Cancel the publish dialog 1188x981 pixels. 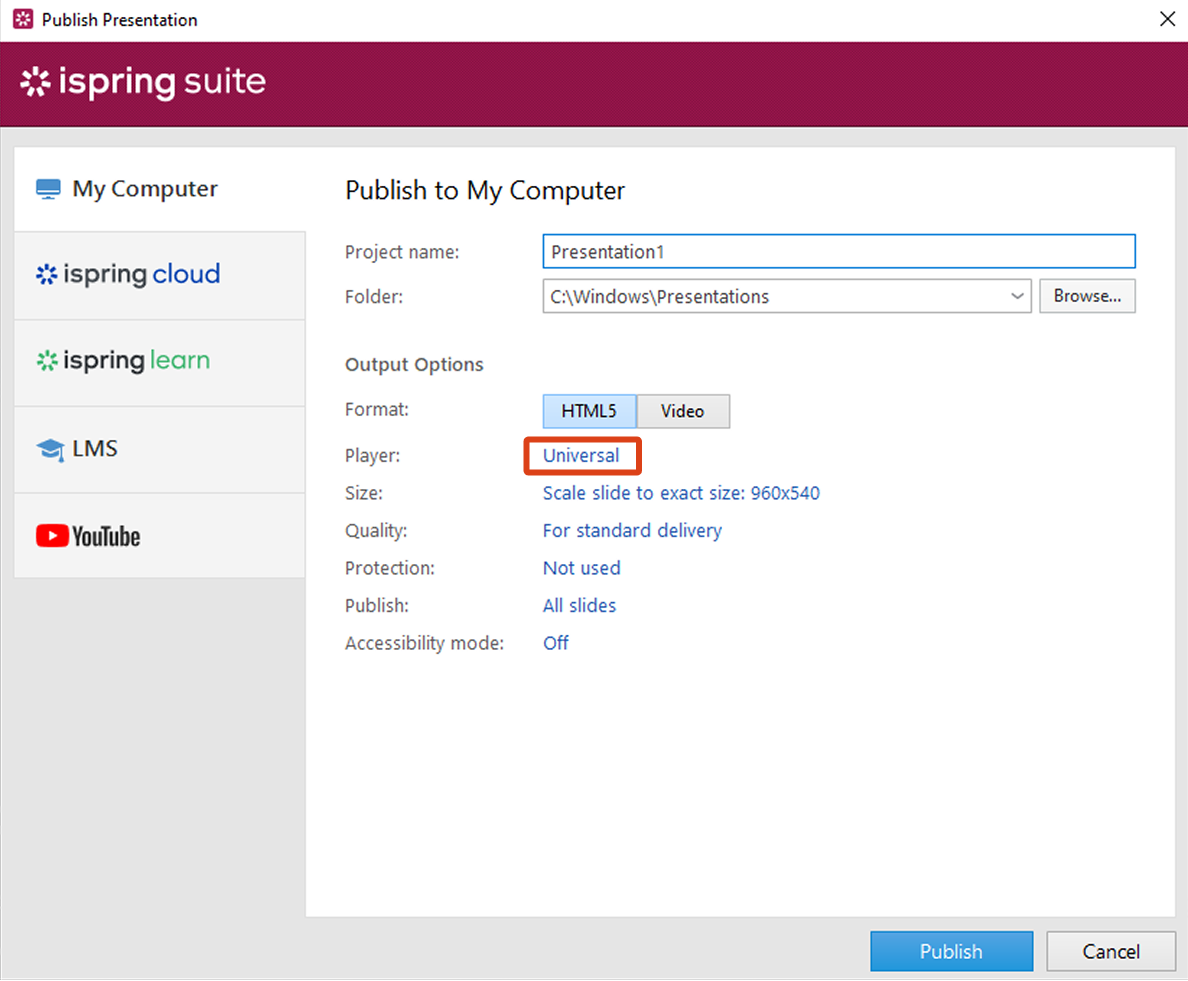pyautogui.click(x=1110, y=951)
